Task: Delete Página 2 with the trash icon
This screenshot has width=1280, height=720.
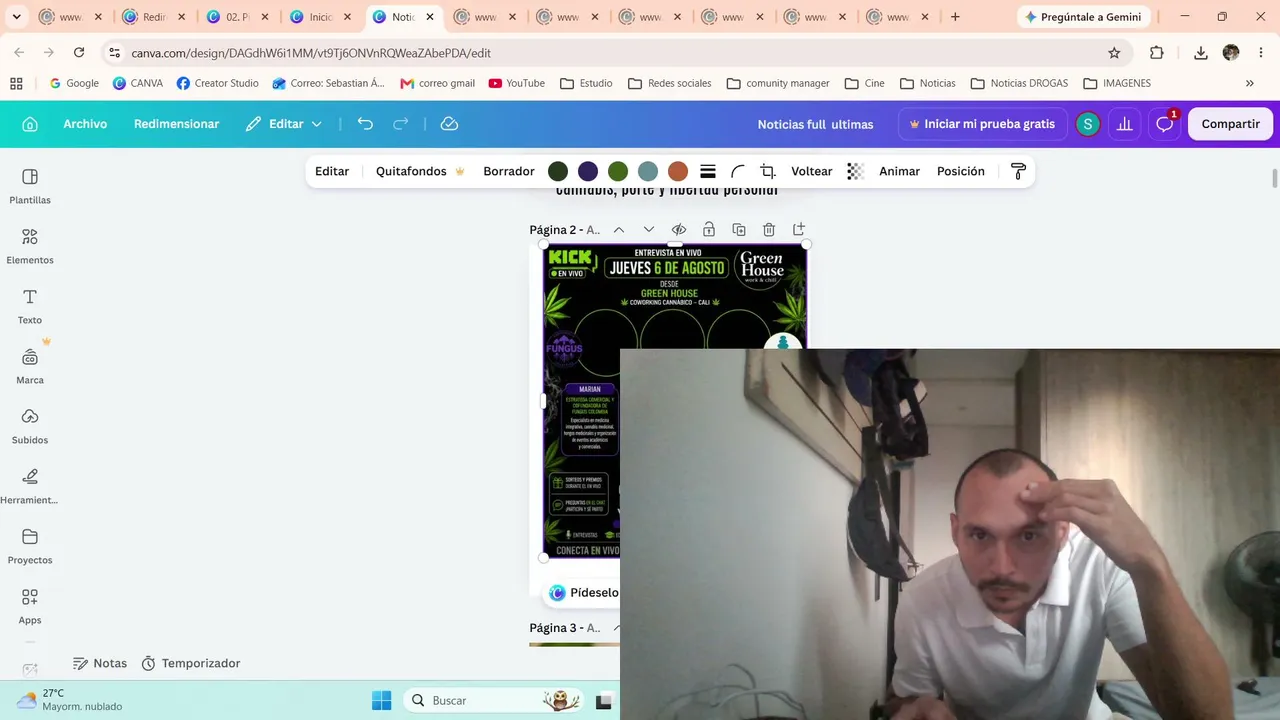Action: tap(769, 230)
